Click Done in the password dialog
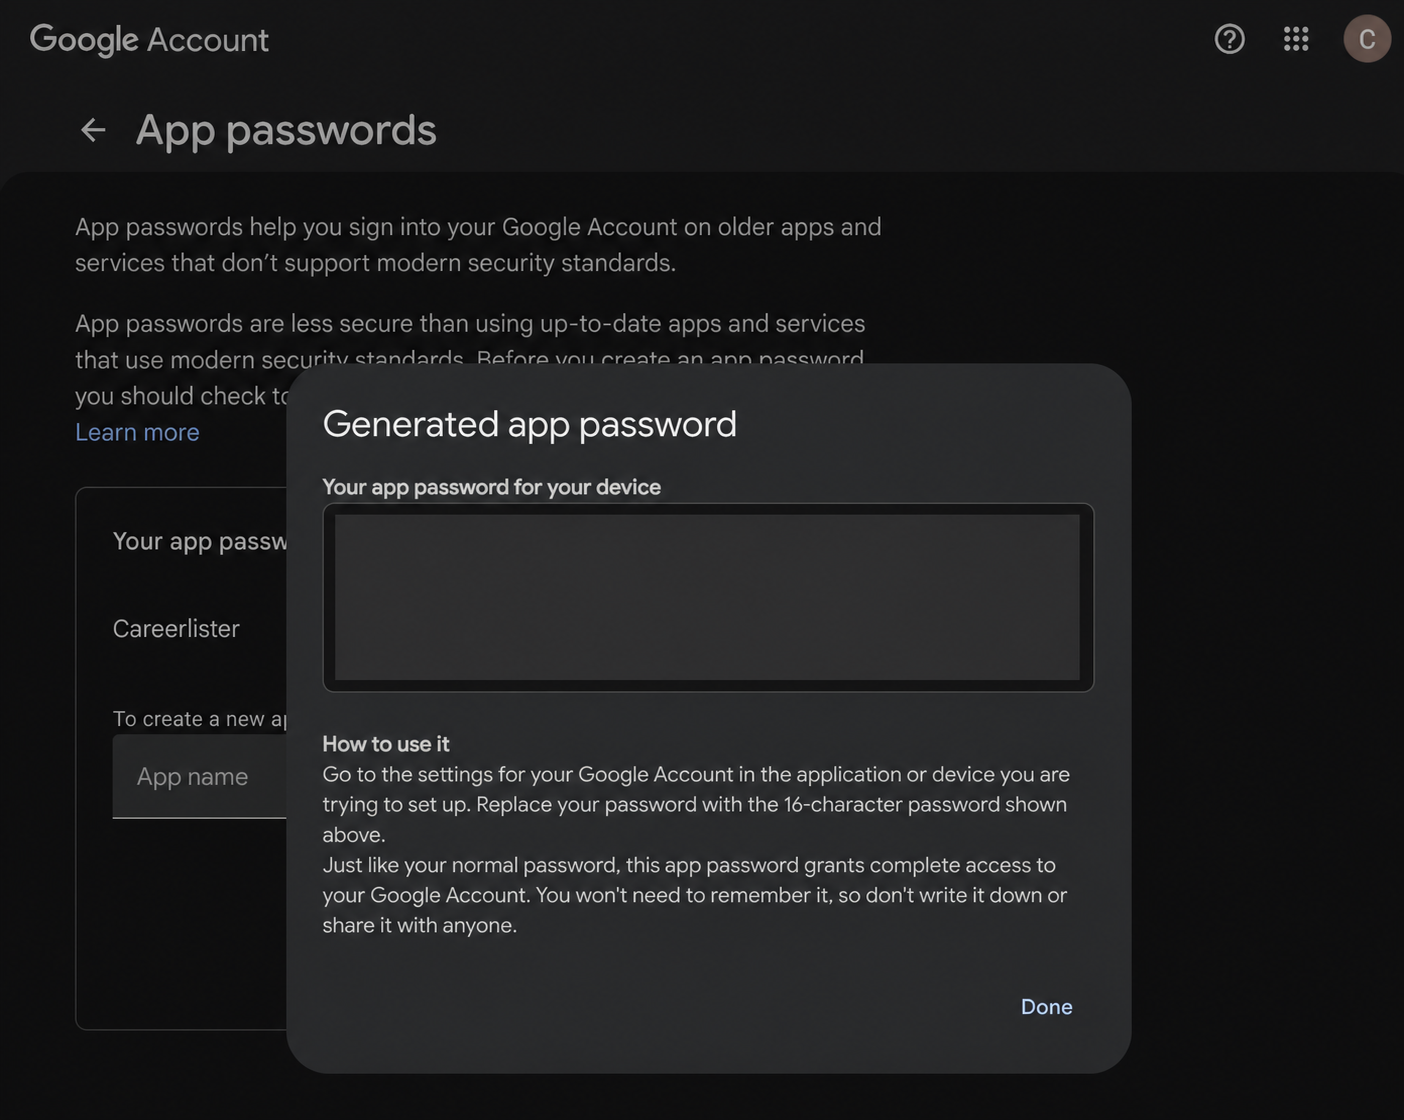The height and width of the screenshot is (1120, 1404). pyautogui.click(x=1046, y=1007)
